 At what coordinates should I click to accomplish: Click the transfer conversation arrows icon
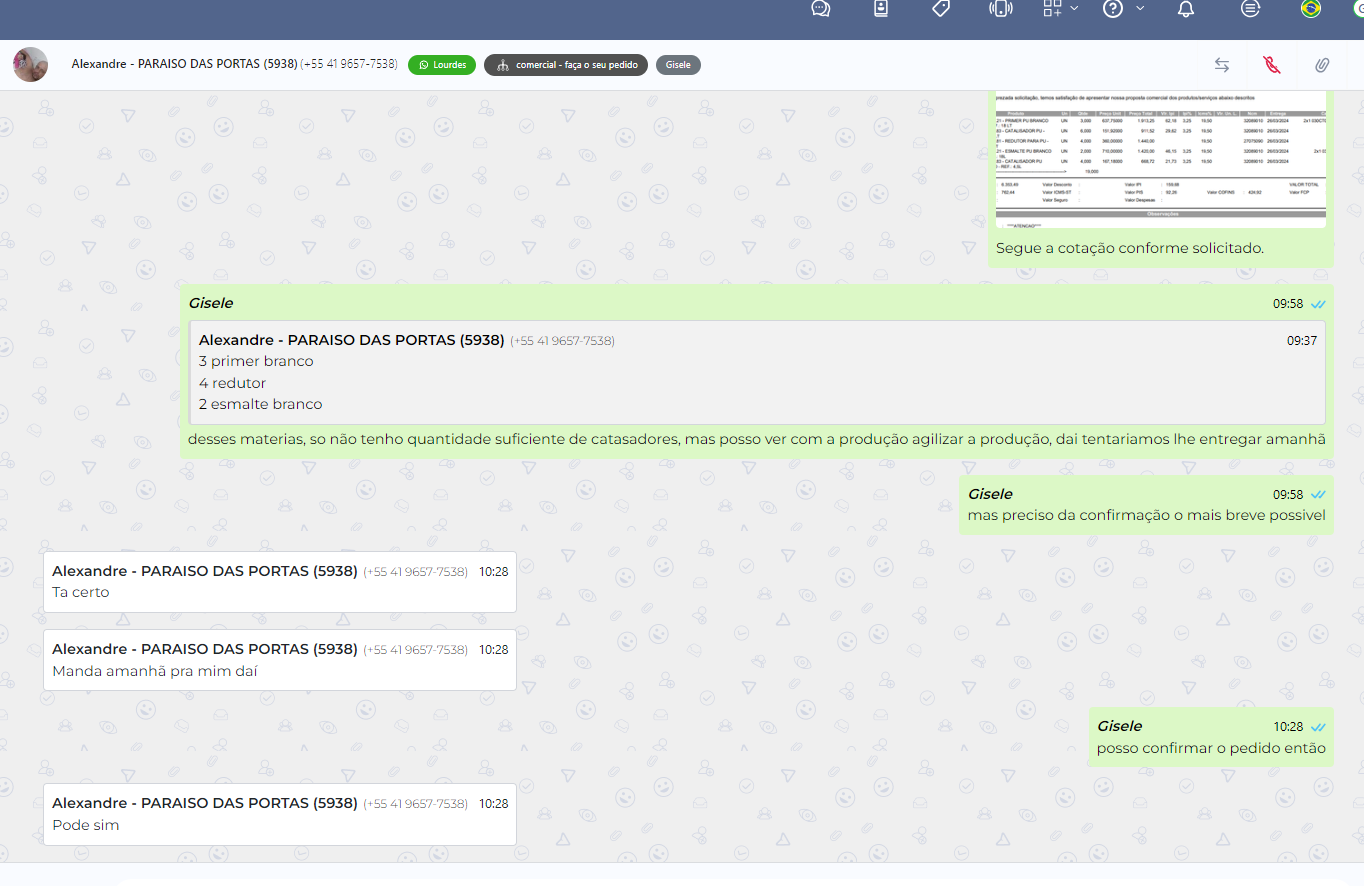pos(1222,65)
